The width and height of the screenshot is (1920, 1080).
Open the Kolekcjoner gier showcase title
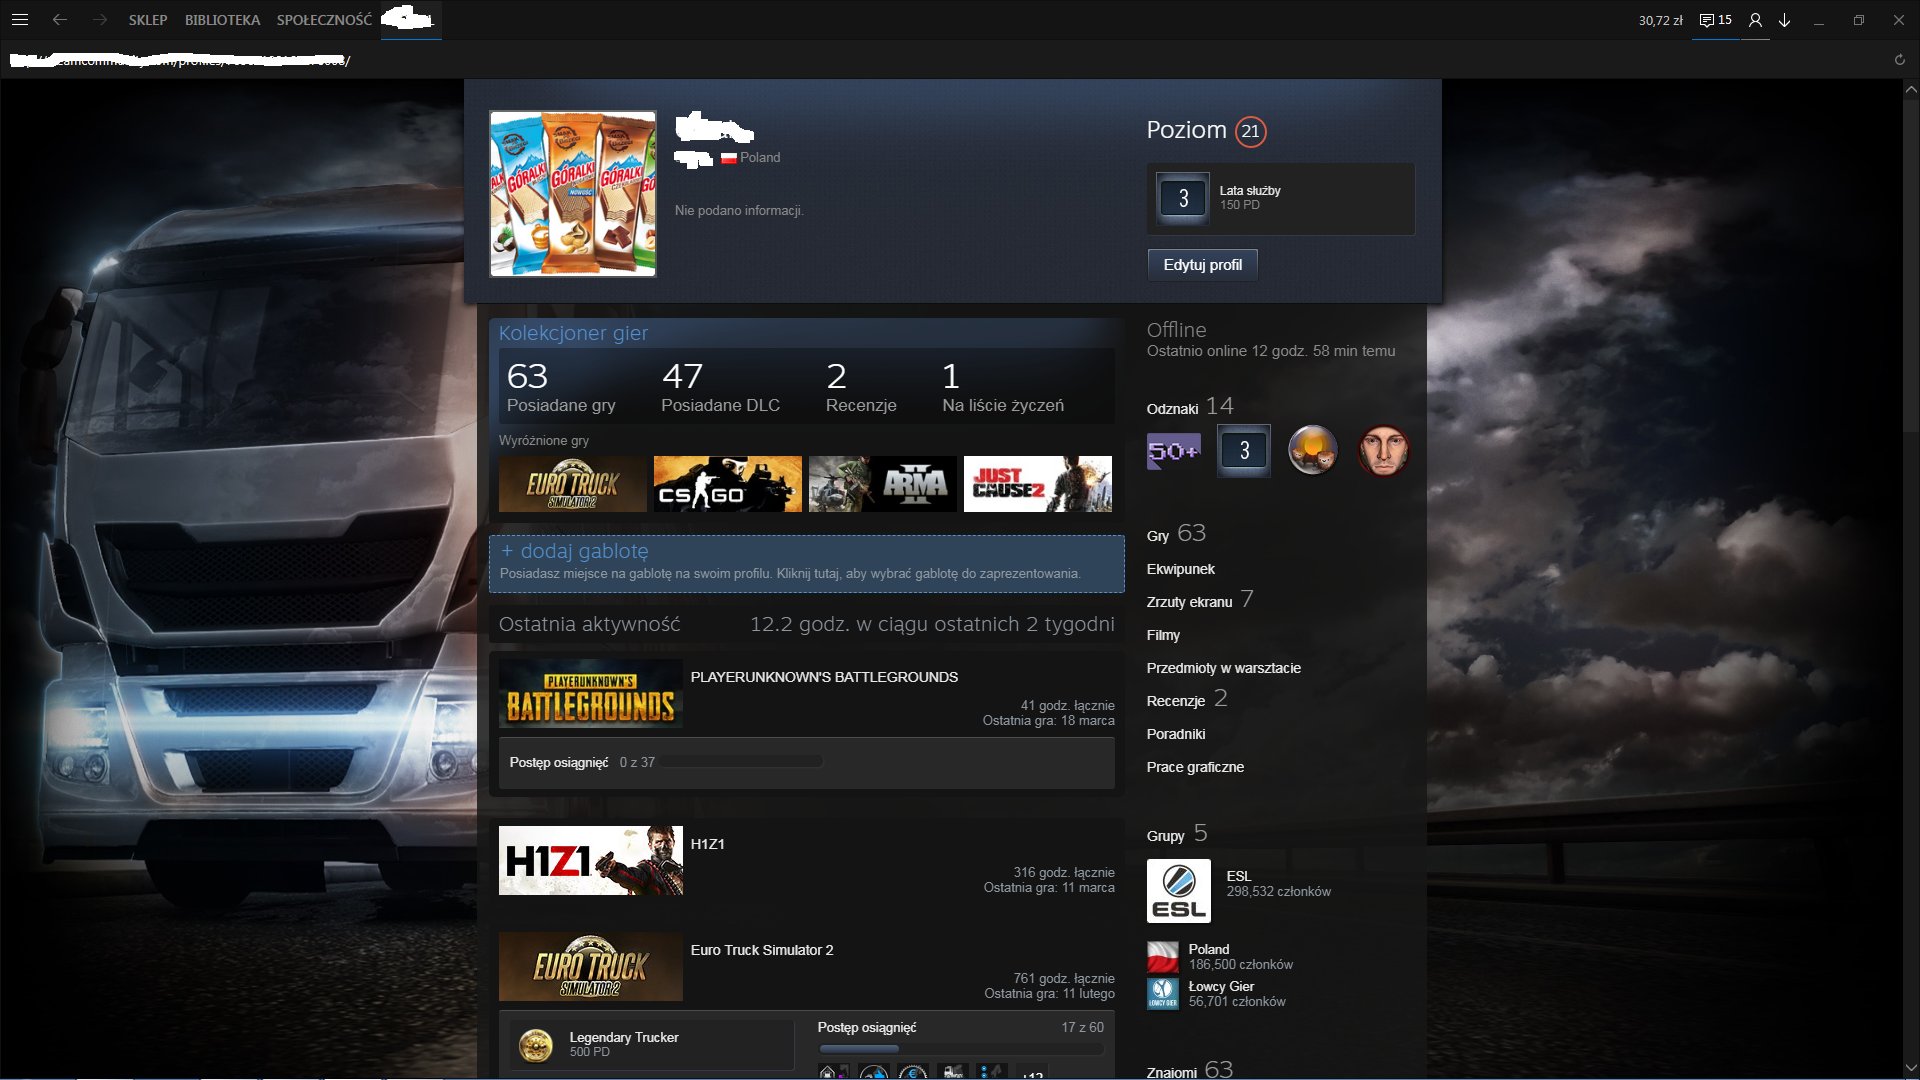point(573,333)
